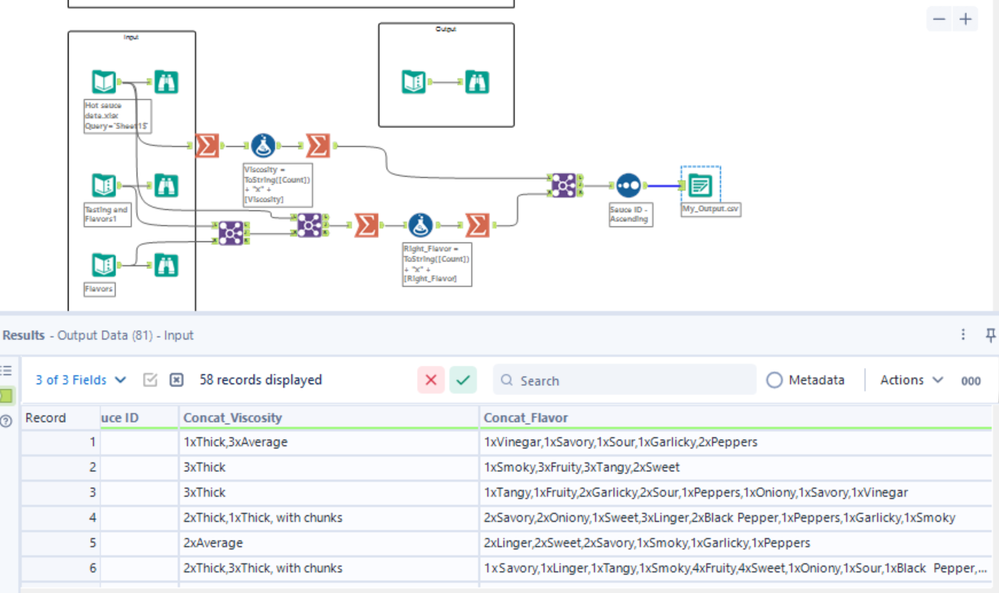Click the green checkmark apply button

click(463, 380)
